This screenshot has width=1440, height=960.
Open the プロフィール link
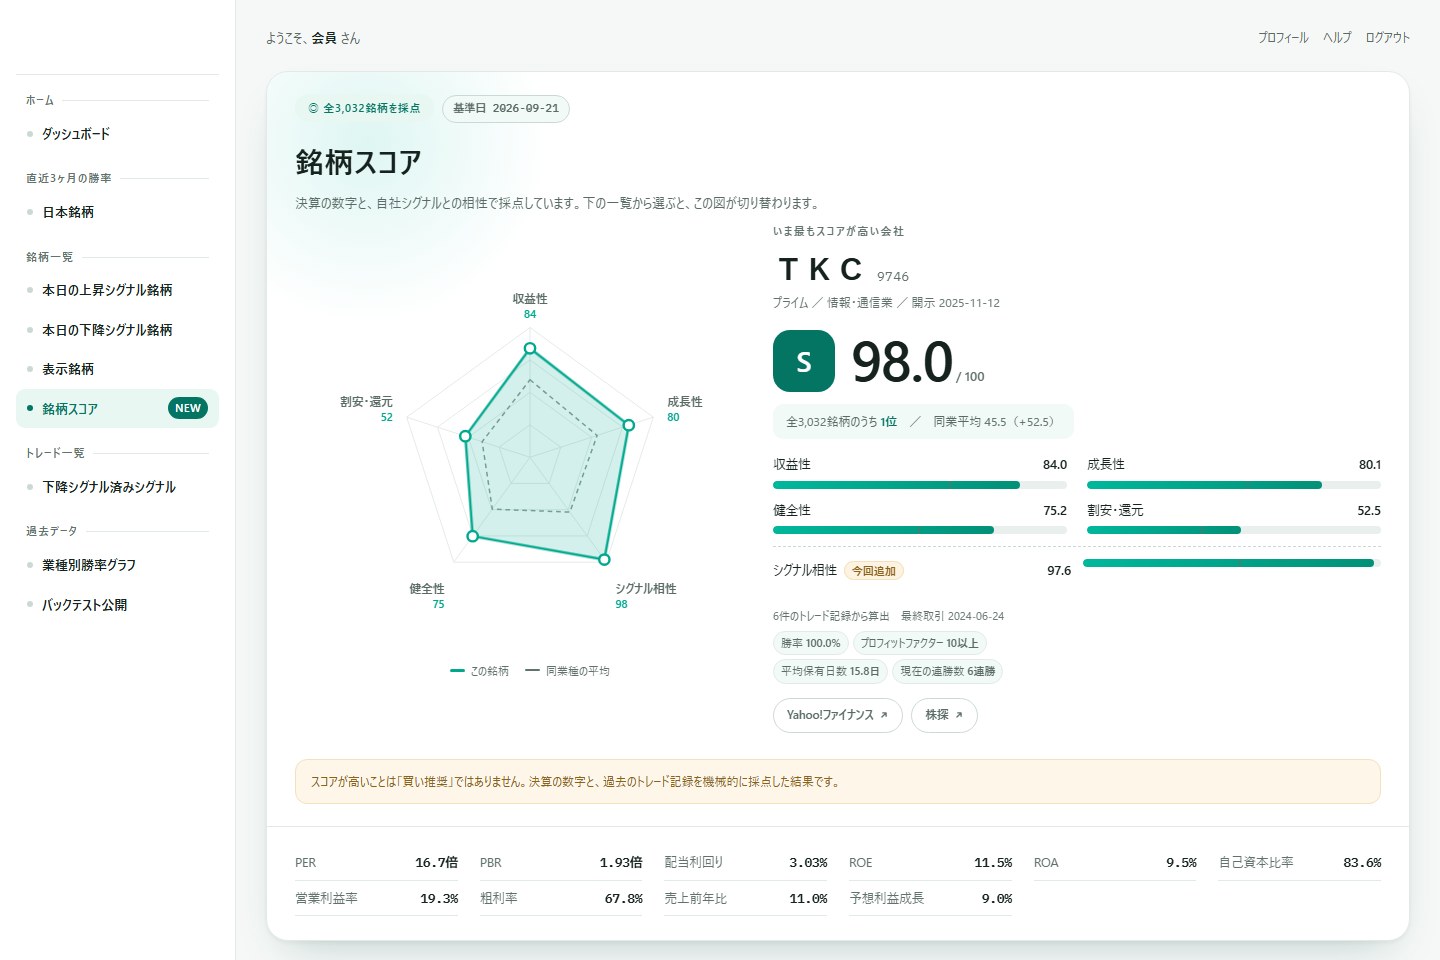pyautogui.click(x=1283, y=38)
